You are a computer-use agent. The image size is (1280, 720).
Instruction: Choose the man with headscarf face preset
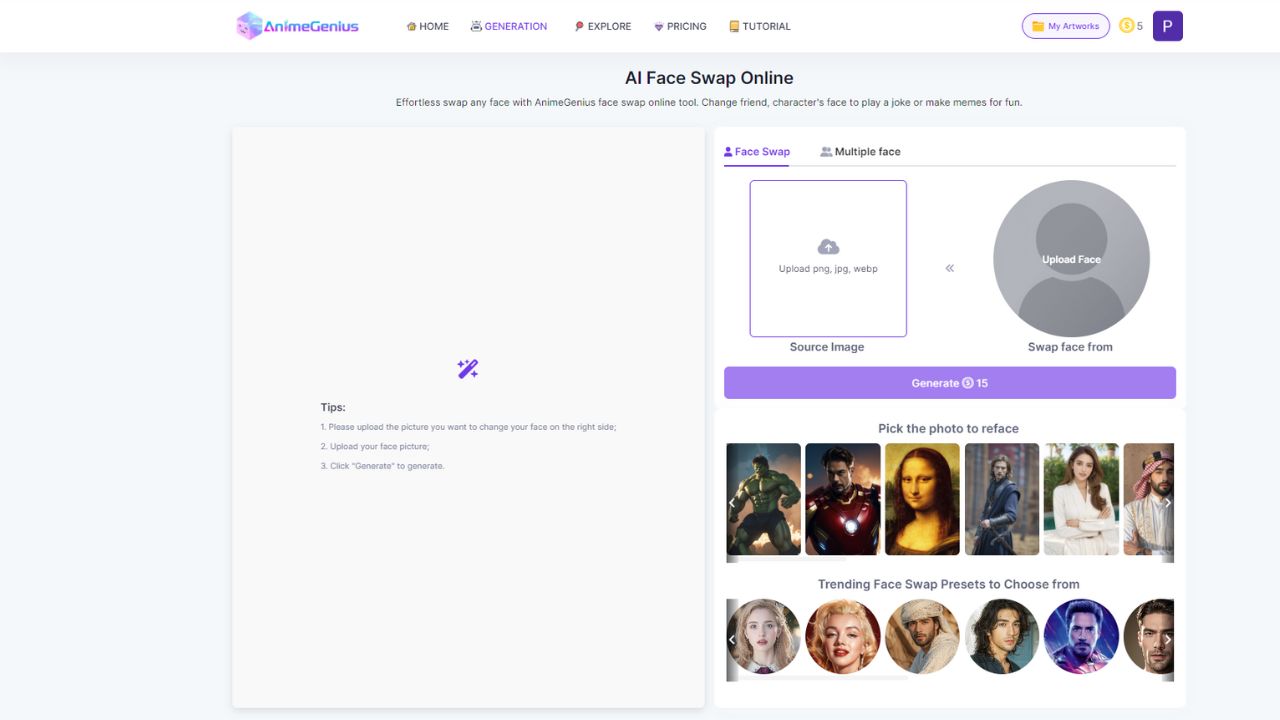click(x=922, y=636)
